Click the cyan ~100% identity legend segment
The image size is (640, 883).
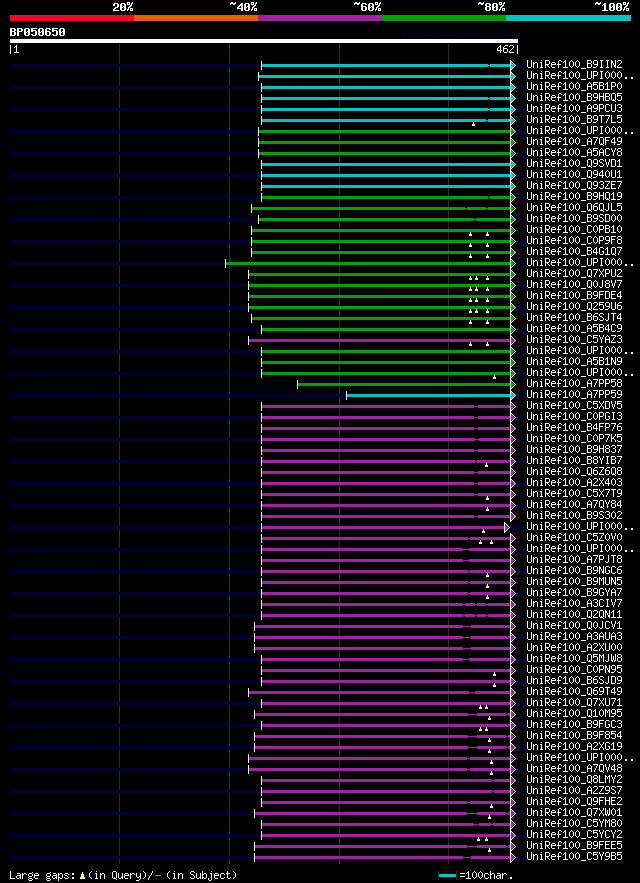click(x=568, y=18)
